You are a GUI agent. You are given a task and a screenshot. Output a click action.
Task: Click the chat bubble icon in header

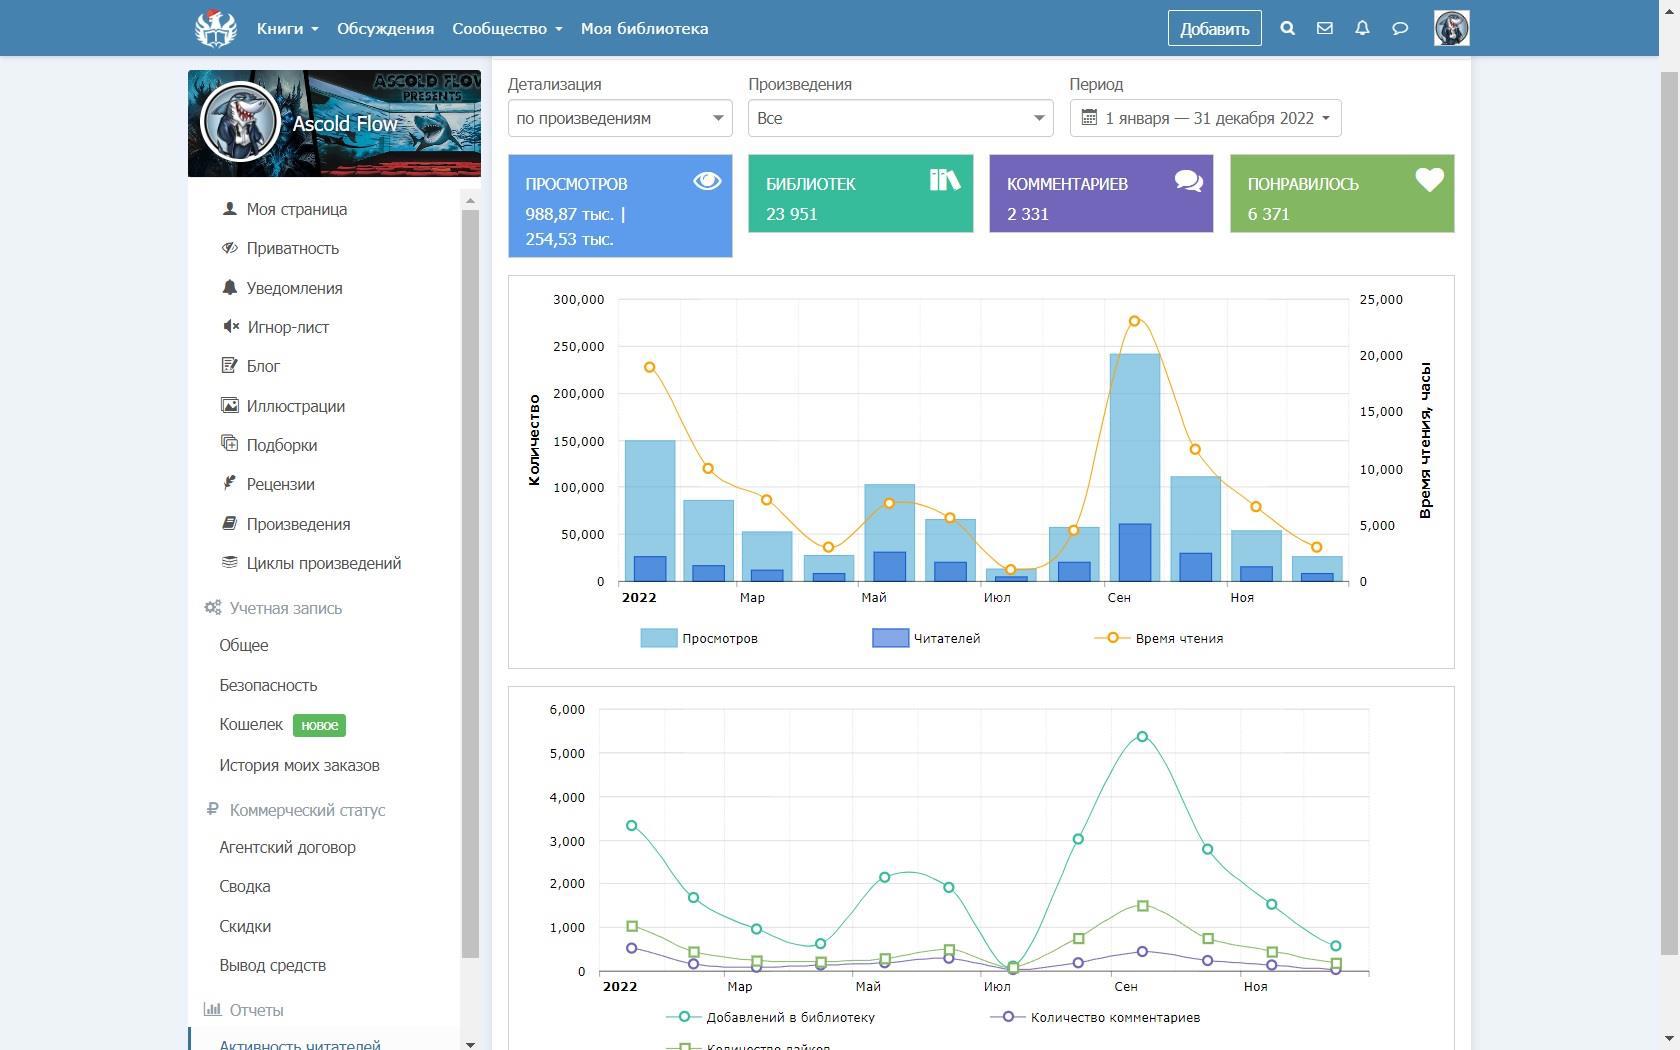point(1400,28)
